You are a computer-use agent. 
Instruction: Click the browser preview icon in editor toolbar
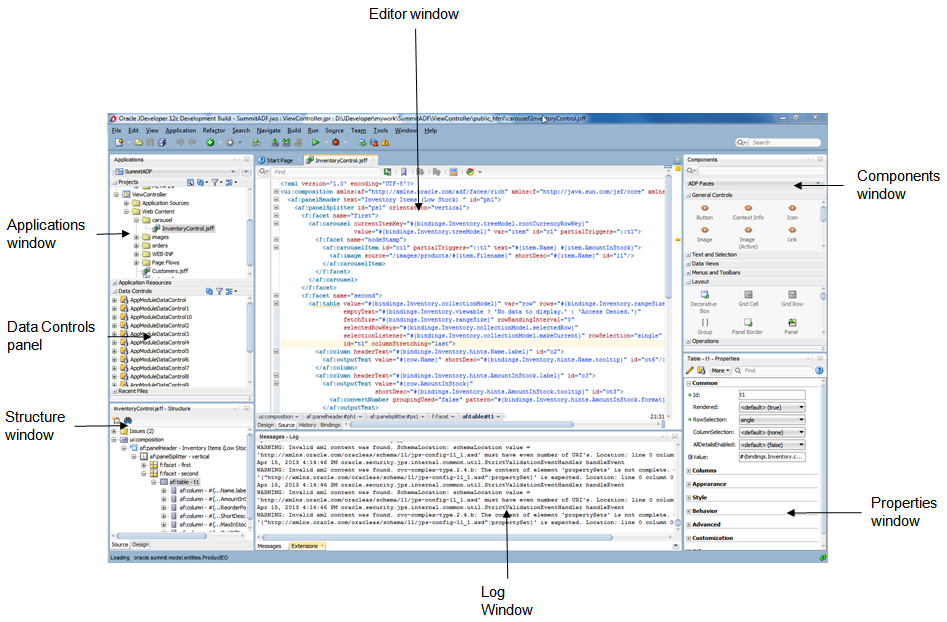pyautogui.click(x=470, y=172)
